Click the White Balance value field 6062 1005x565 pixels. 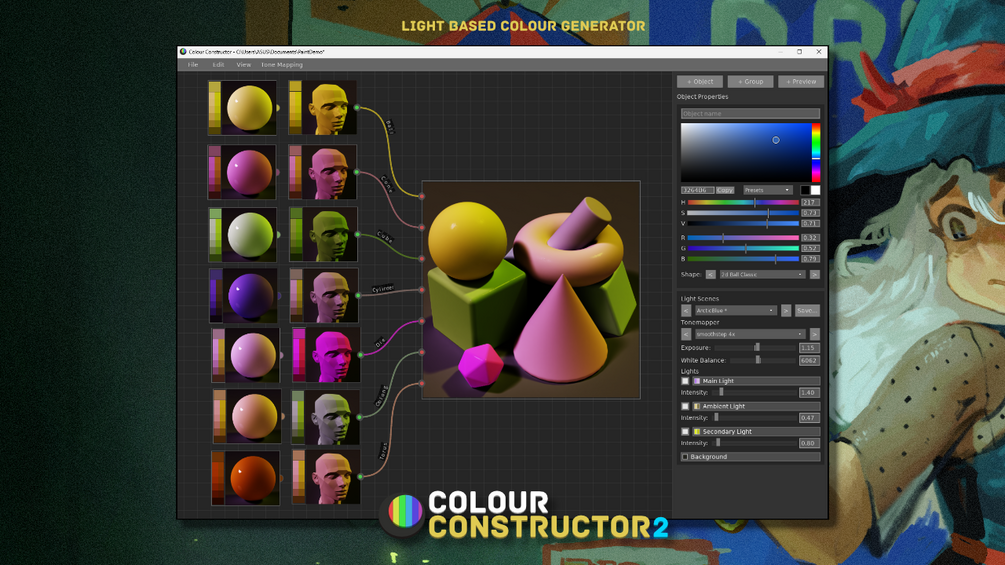click(809, 361)
